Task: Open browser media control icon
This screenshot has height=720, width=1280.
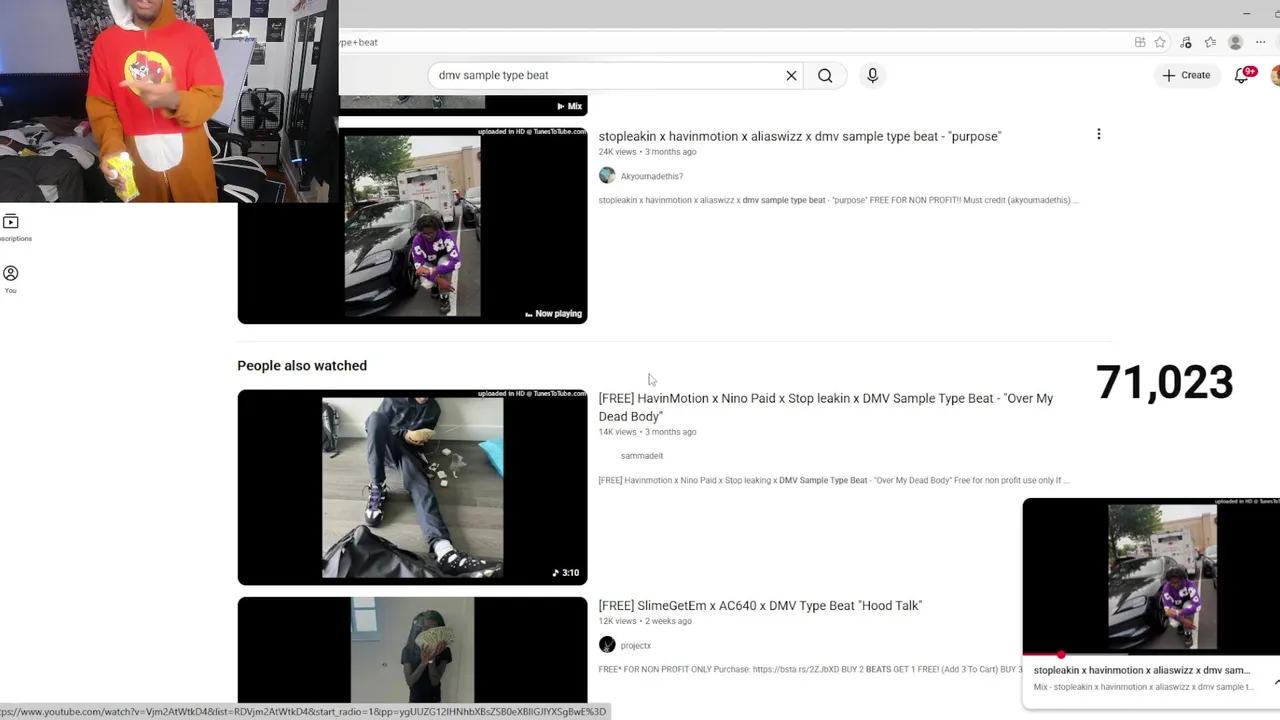Action: [1186, 42]
